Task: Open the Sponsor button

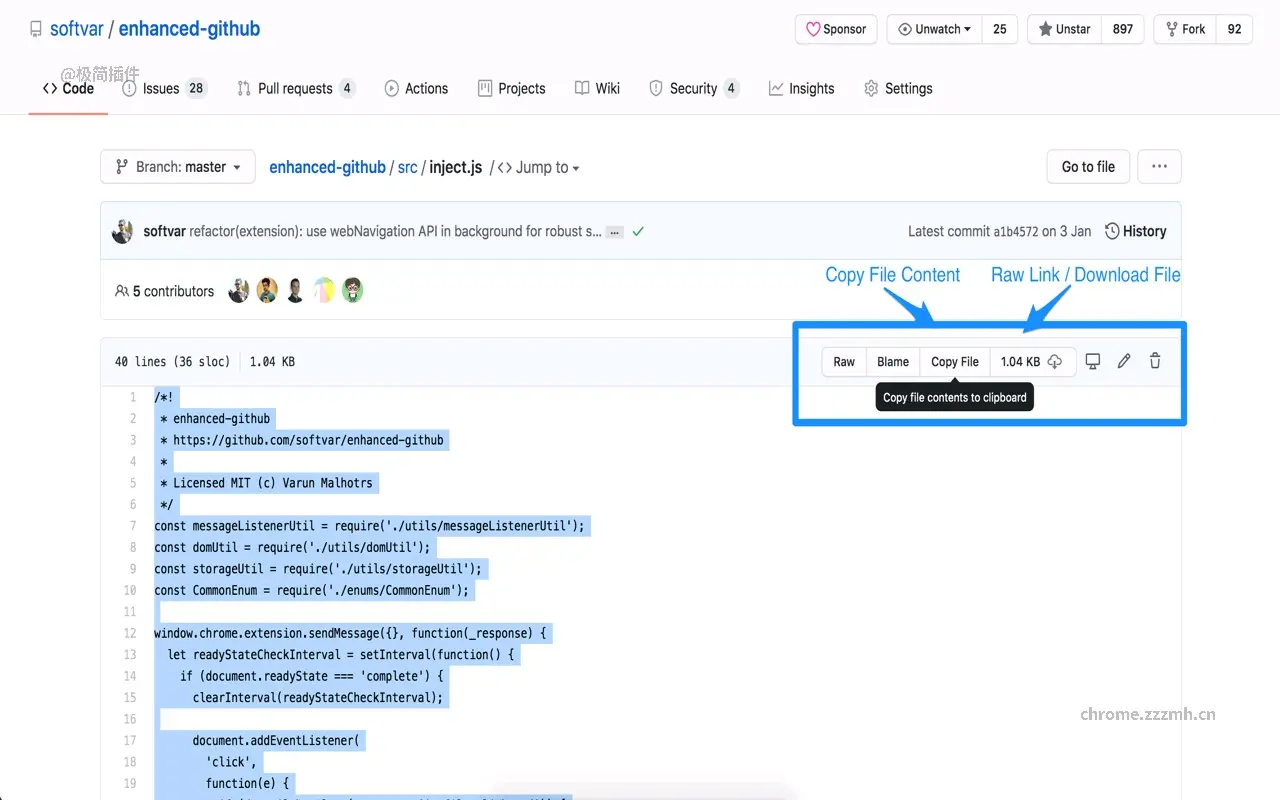Action: click(x=836, y=29)
